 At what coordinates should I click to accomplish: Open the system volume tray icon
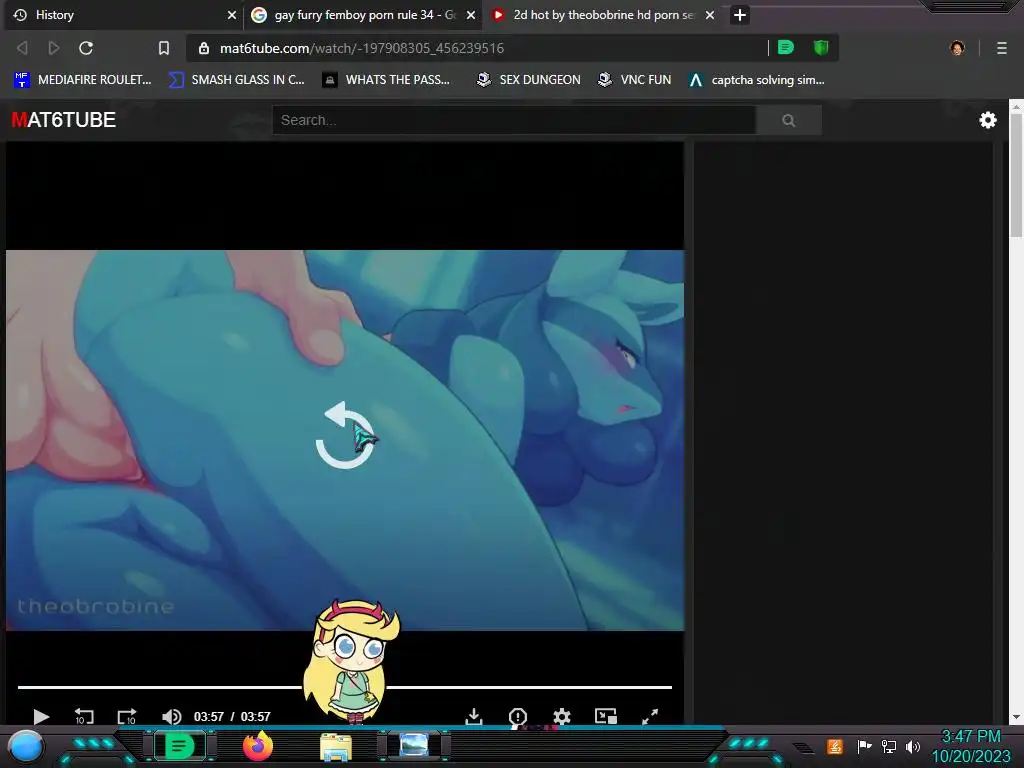(913, 746)
